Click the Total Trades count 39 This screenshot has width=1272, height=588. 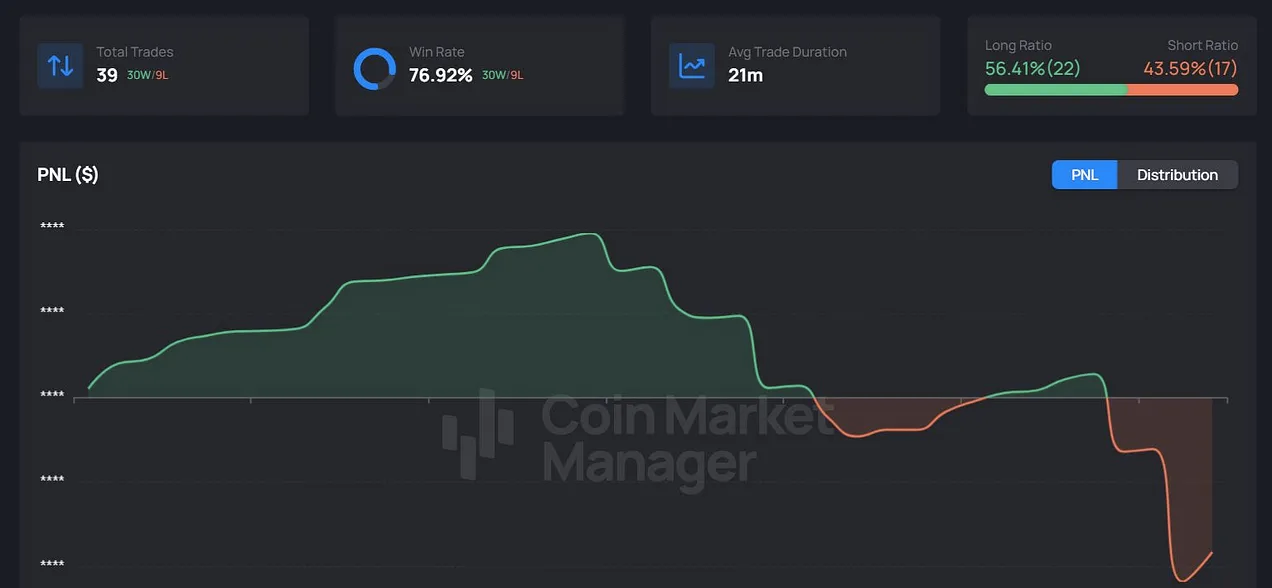tap(107, 75)
